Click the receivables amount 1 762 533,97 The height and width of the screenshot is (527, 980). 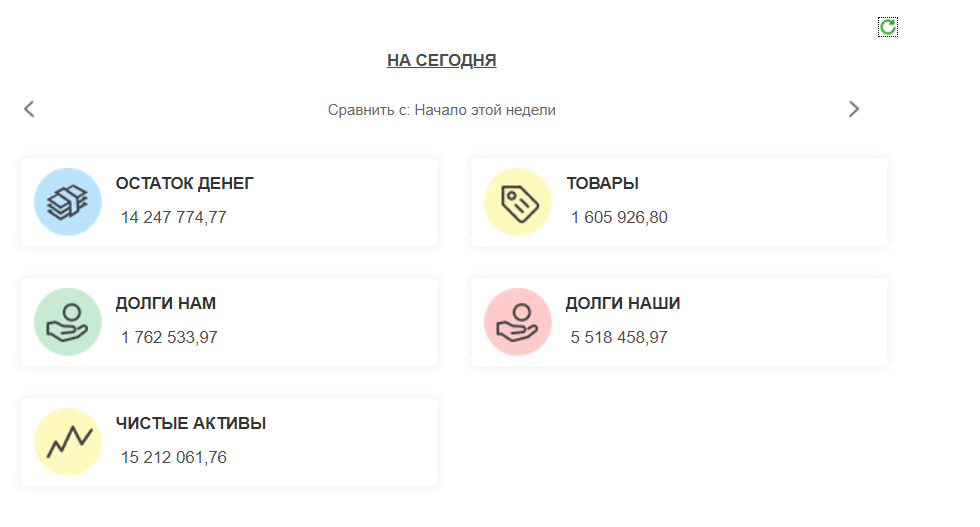(169, 337)
